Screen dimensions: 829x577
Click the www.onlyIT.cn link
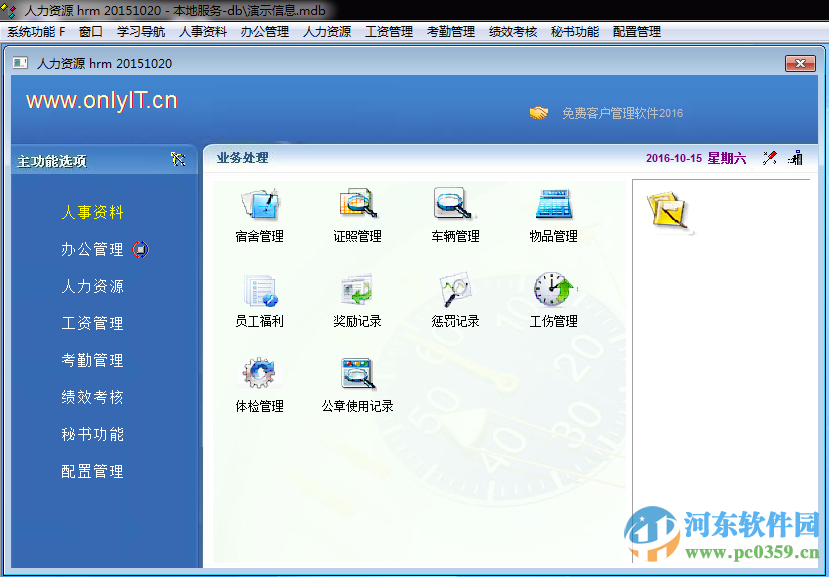click(x=102, y=100)
